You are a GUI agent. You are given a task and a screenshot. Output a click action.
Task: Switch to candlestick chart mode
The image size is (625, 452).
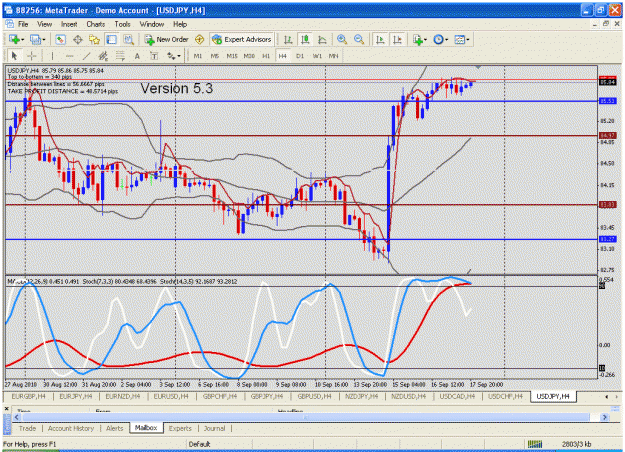point(305,39)
